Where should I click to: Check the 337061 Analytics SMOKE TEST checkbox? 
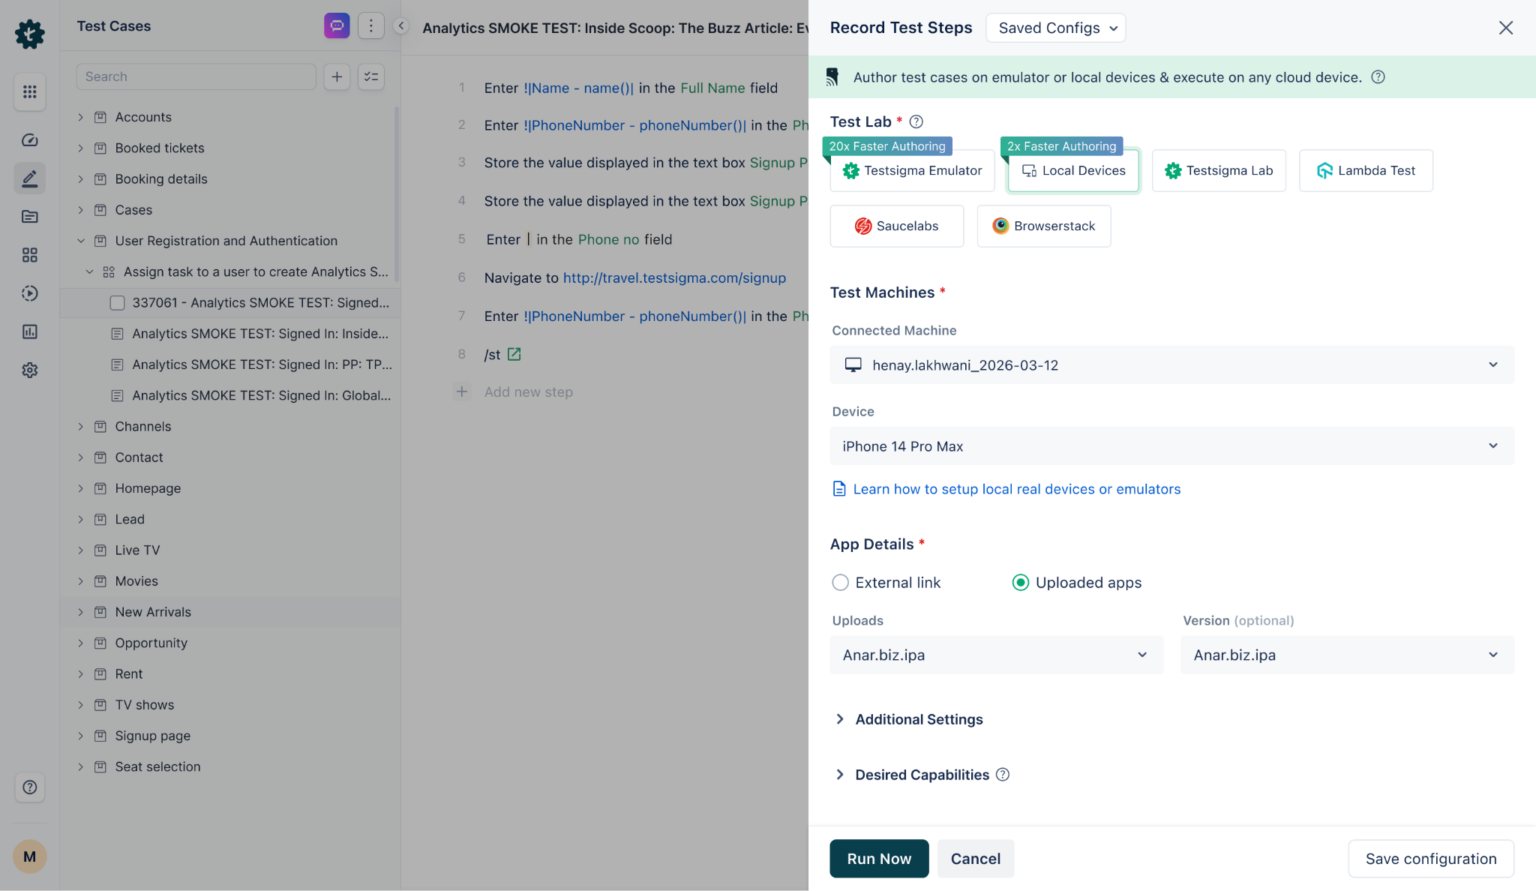coord(117,303)
